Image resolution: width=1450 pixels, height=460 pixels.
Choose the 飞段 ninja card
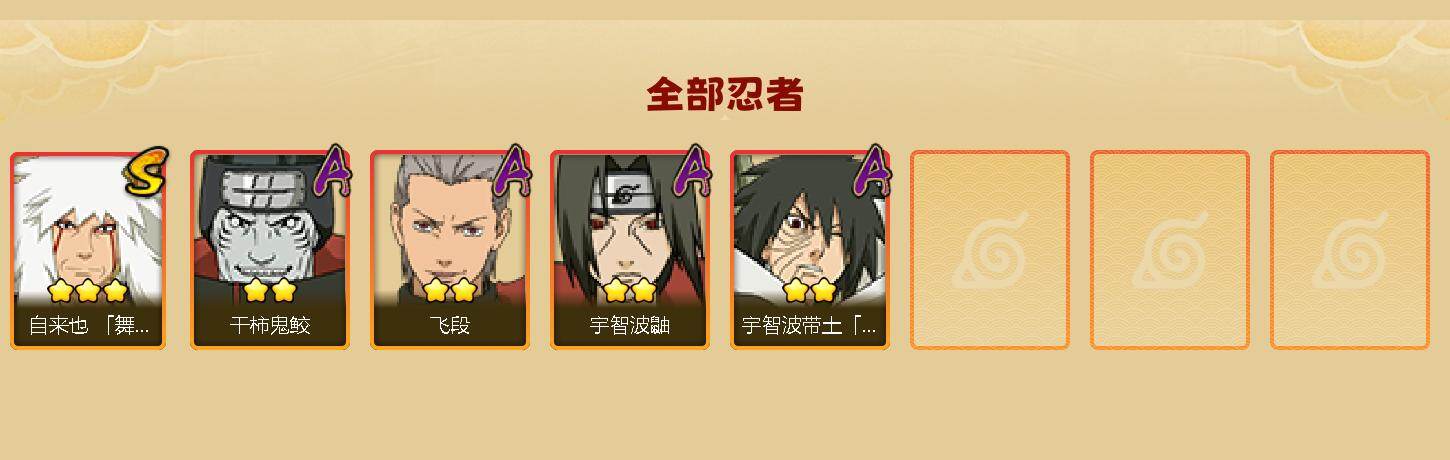(450, 250)
